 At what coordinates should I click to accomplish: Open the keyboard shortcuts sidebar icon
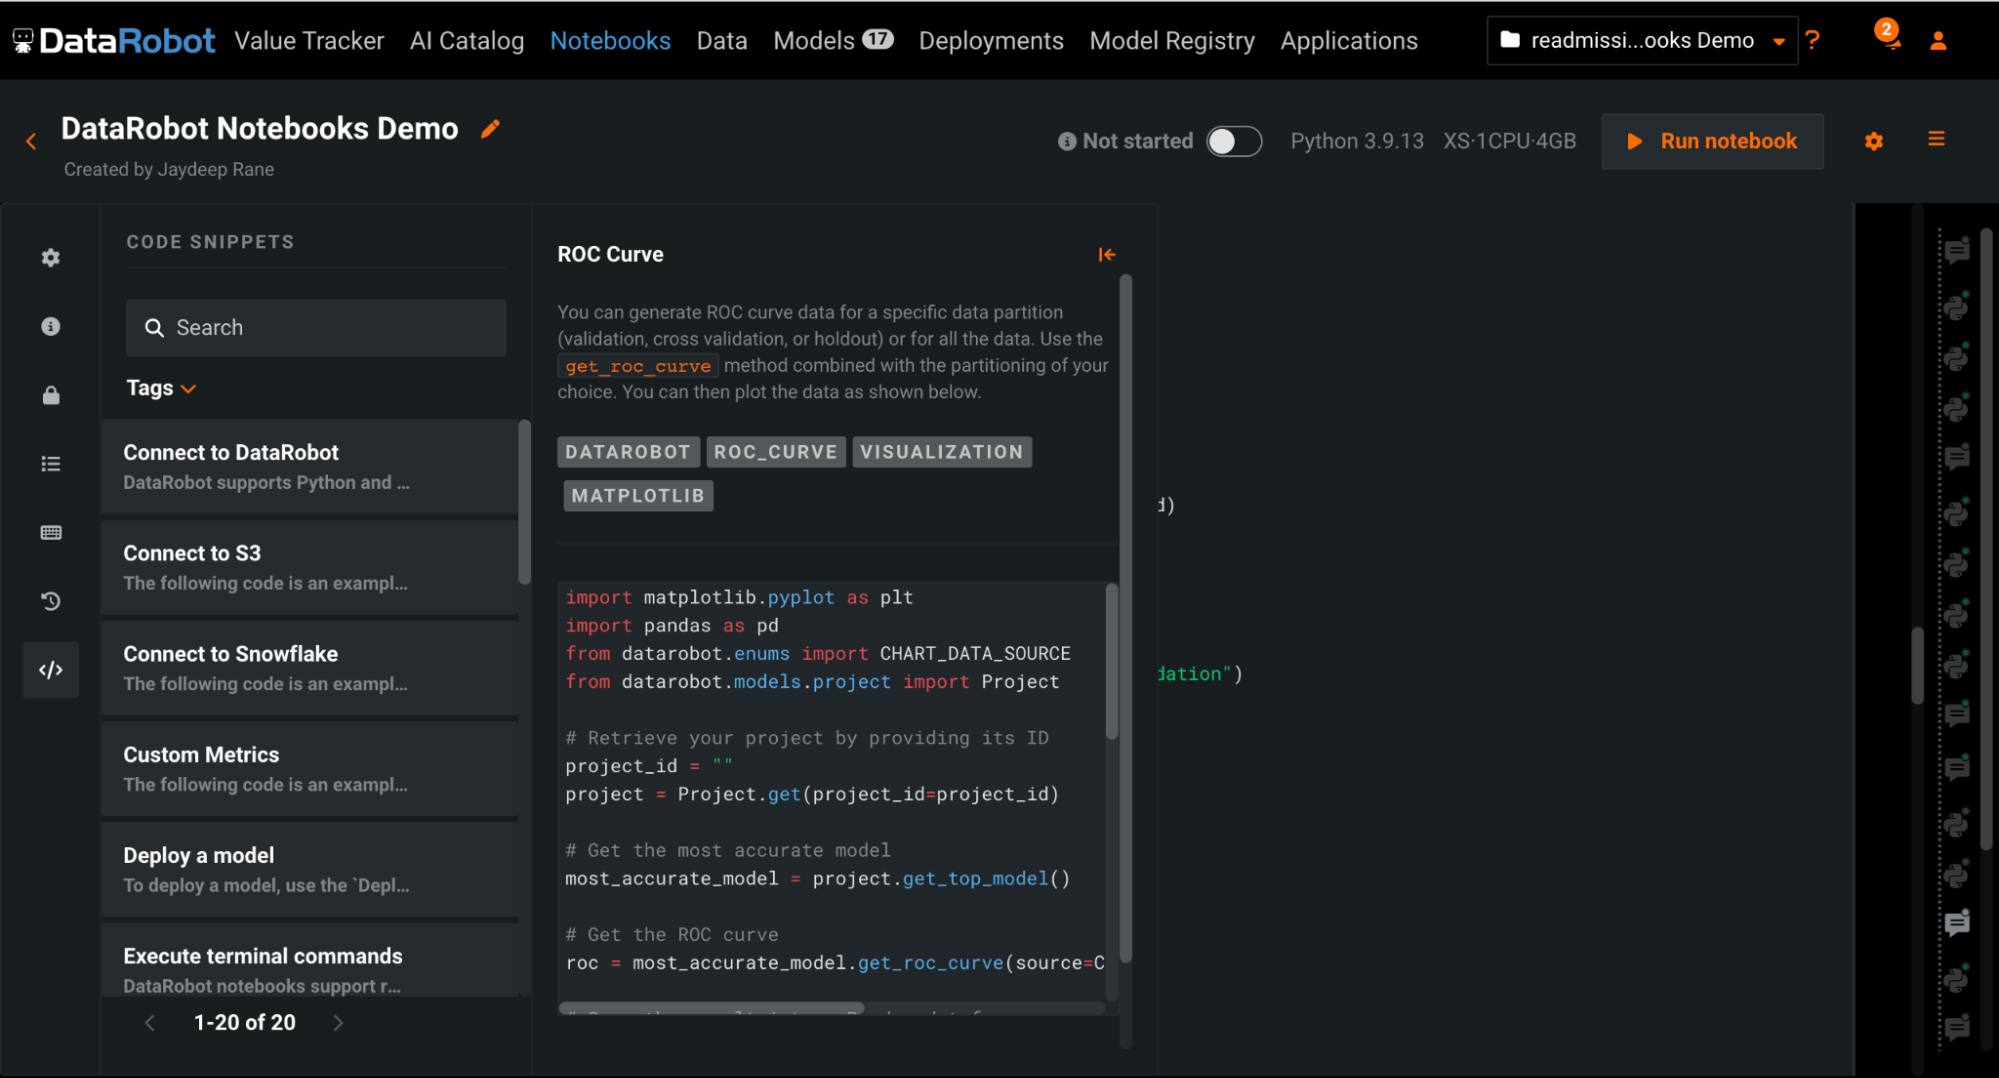tap(51, 532)
